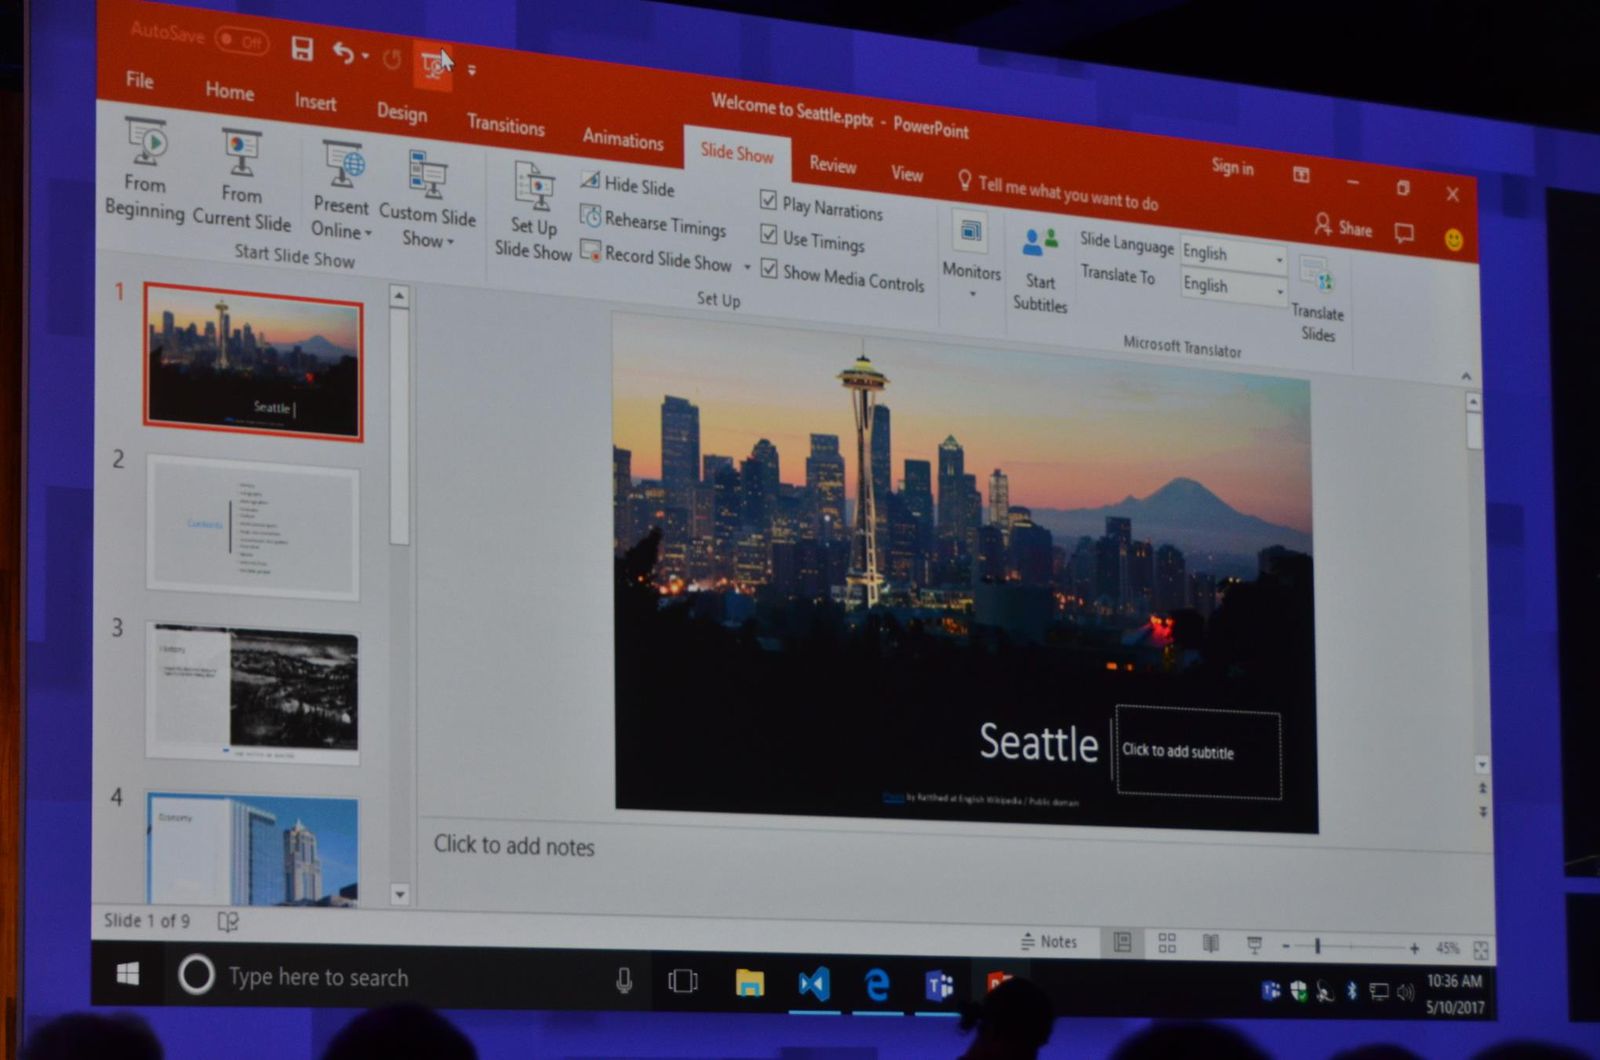
Task: Open the Undo history dropdown arrow
Action: coord(366,56)
